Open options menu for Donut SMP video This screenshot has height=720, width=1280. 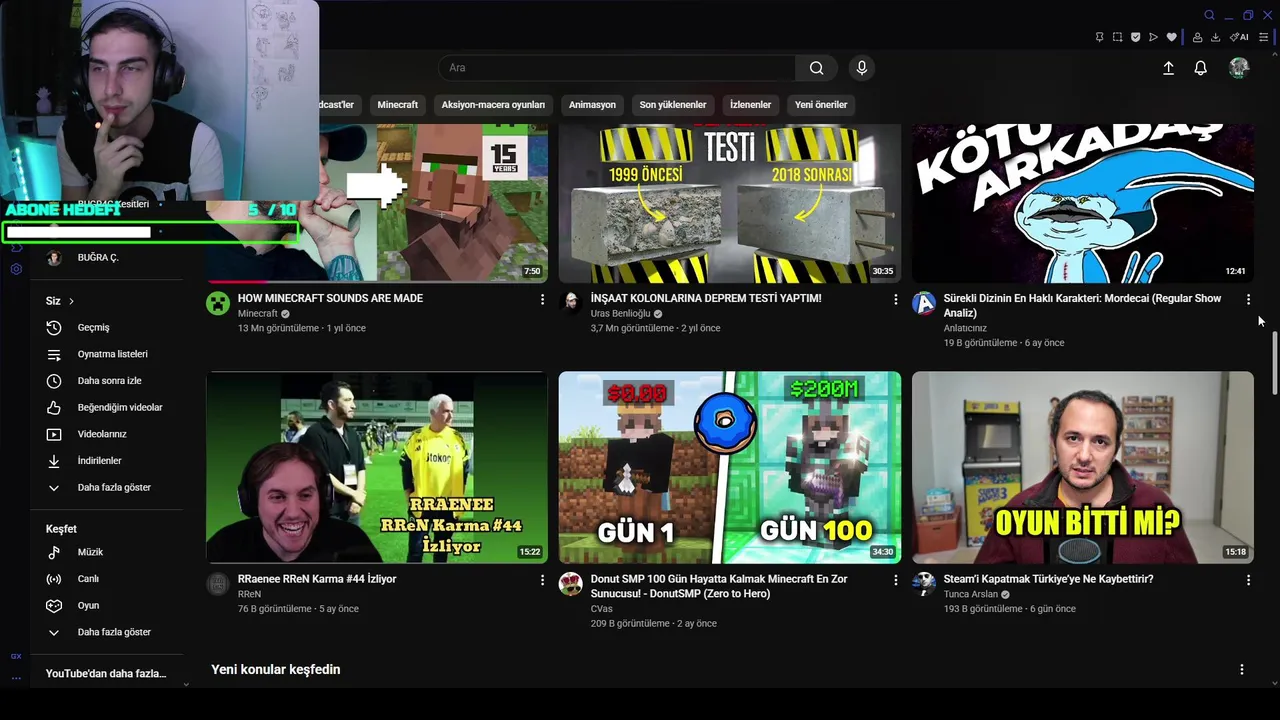click(896, 580)
